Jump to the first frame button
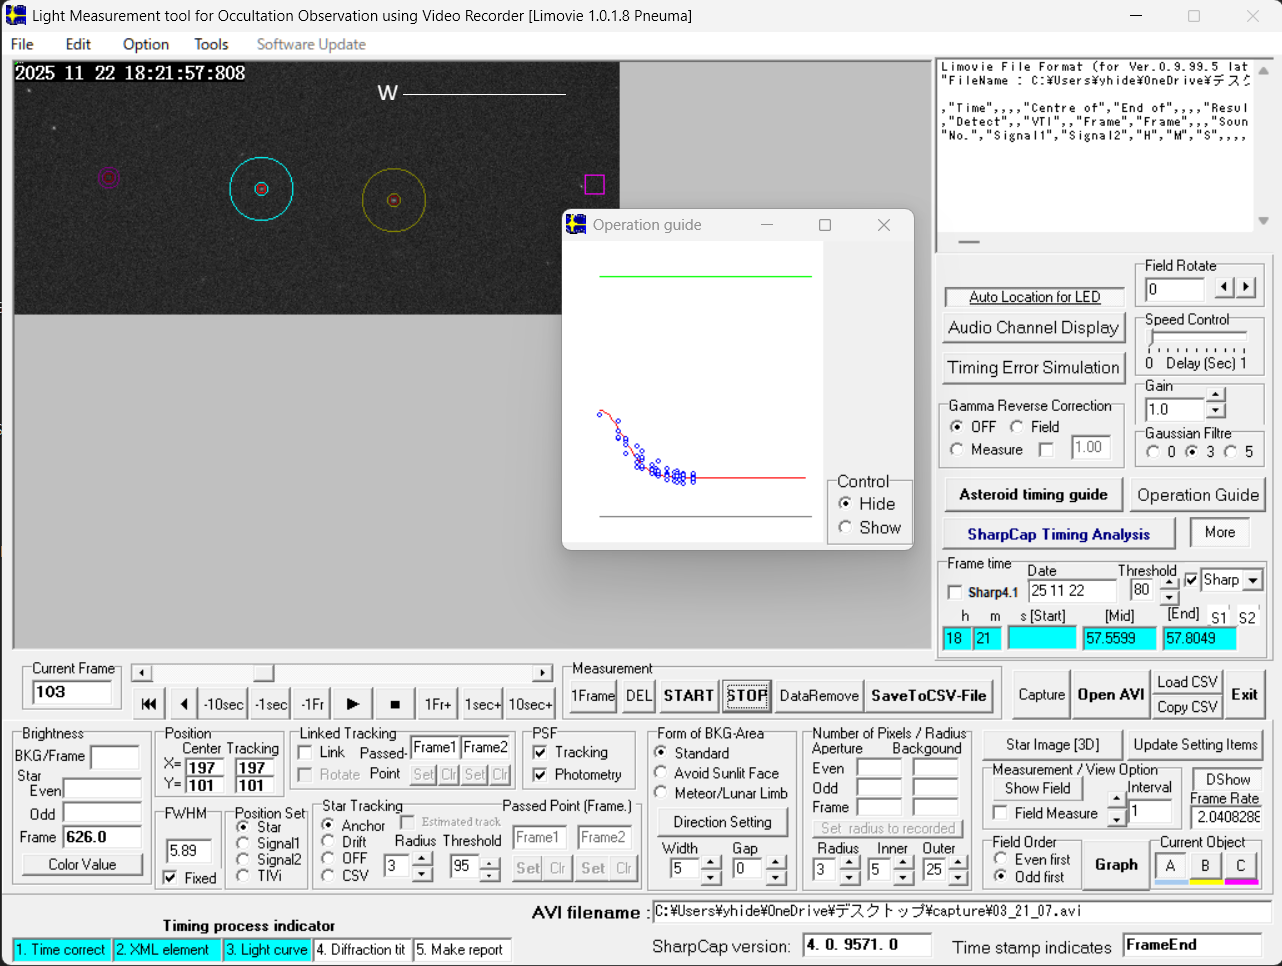 [x=149, y=704]
